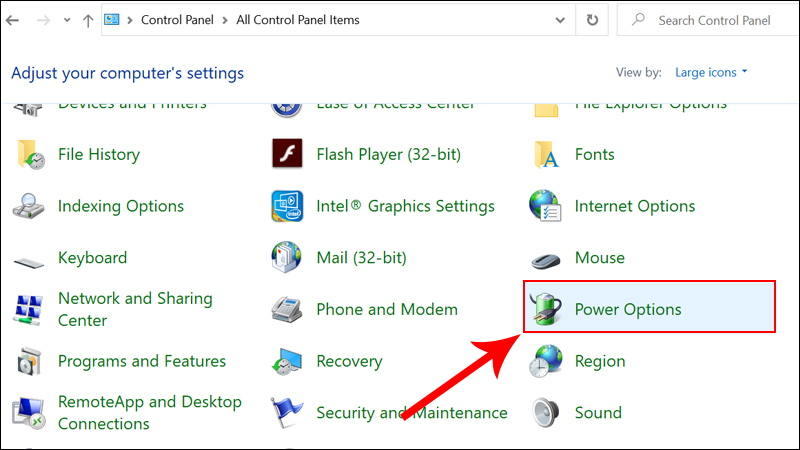Image resolution: width=800 pixels, height=450 pixels.
Task: Open address bar history dropdown arrow
Action: 566,20
